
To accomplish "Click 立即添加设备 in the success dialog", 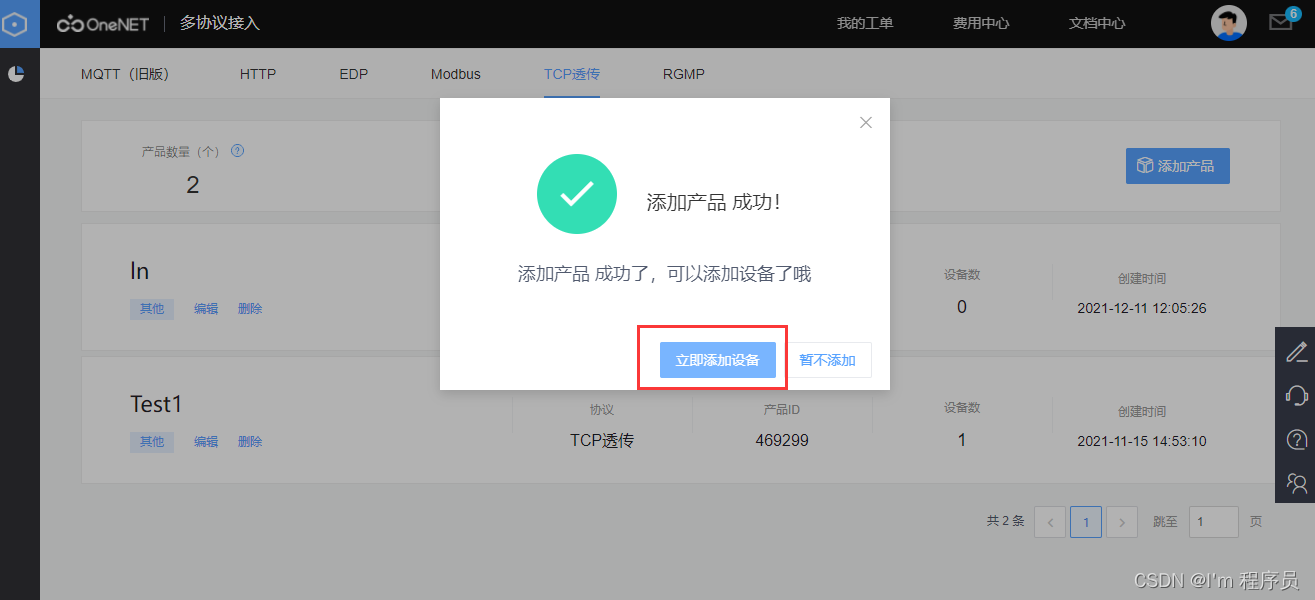I will (x=718, y=360).
